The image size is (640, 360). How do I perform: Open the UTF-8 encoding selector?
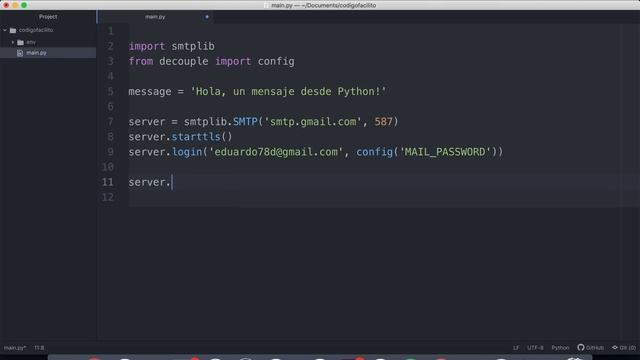(x=535, y=348)
